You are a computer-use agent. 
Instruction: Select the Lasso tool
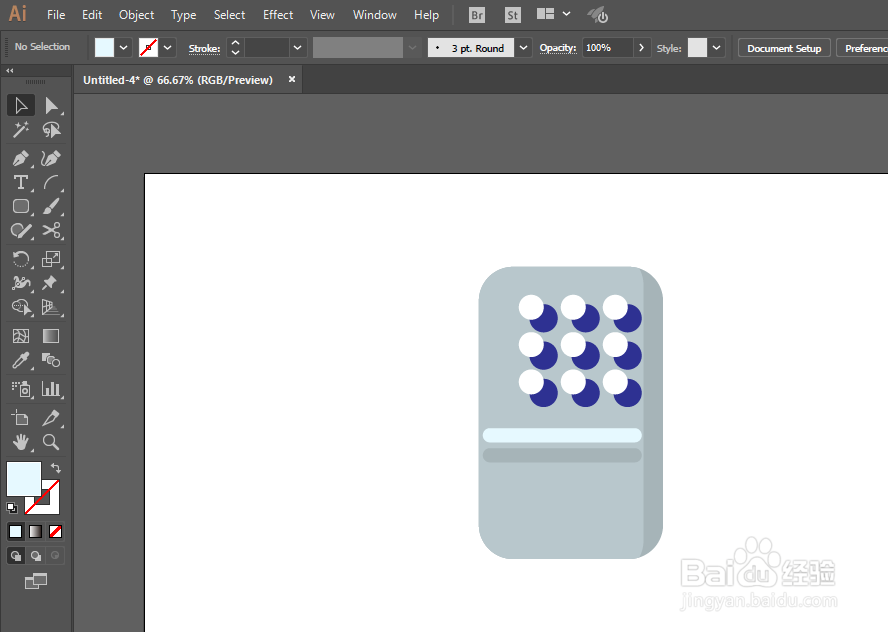tap(51, 130)
